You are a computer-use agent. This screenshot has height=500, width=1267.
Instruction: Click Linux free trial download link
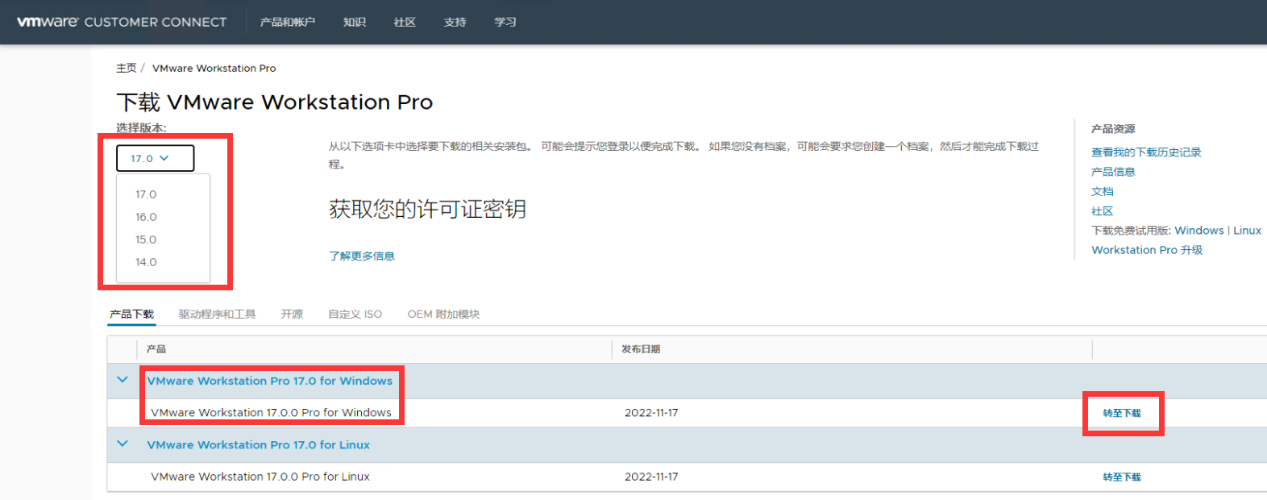coord(1247,230)
